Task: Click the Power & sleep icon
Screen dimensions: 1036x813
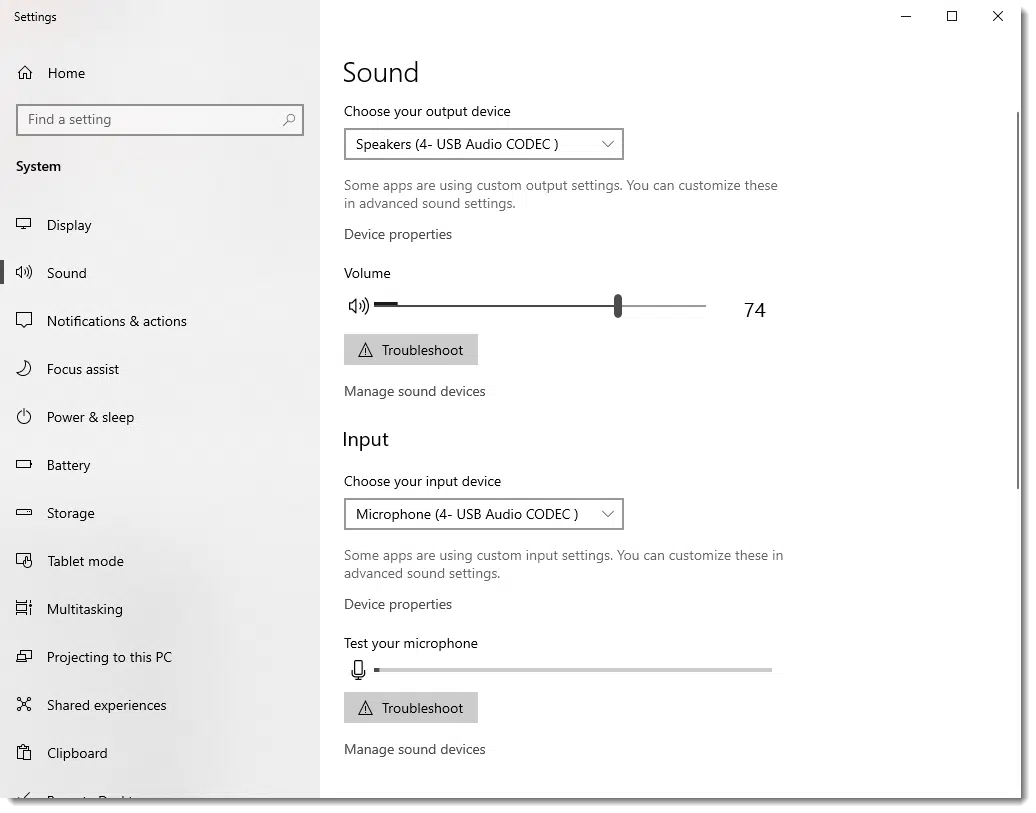Action: pos(24,416)
